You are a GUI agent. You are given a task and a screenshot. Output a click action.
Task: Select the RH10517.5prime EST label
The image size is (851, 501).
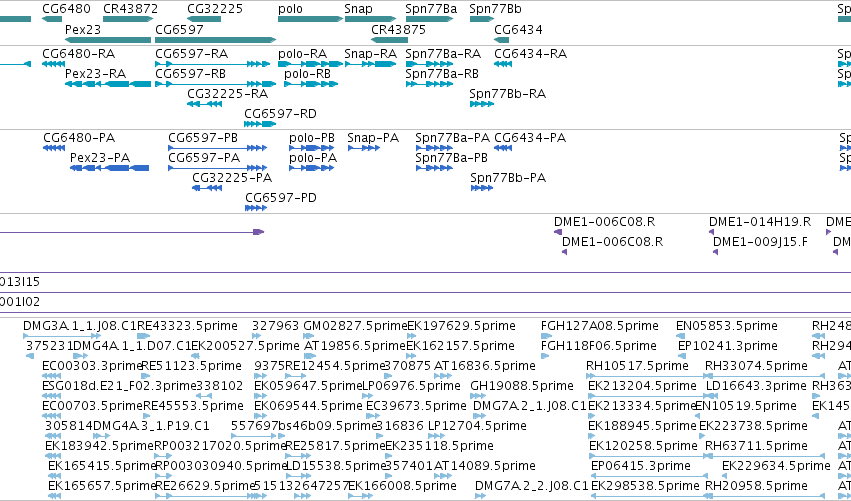pyautogui.click(x=637, y=366)
